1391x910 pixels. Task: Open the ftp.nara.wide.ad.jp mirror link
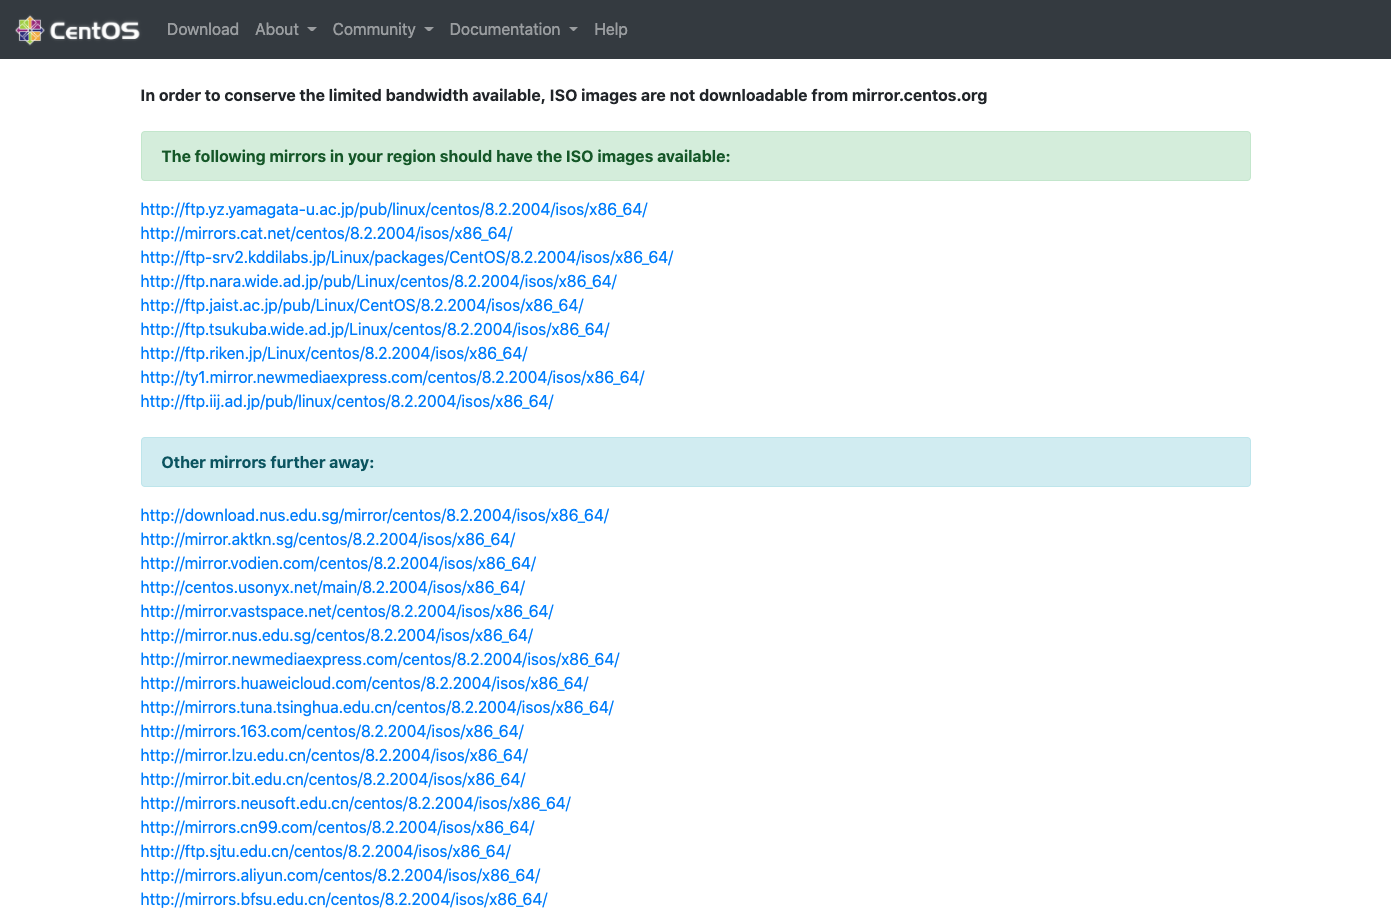(x=379, y=282)
